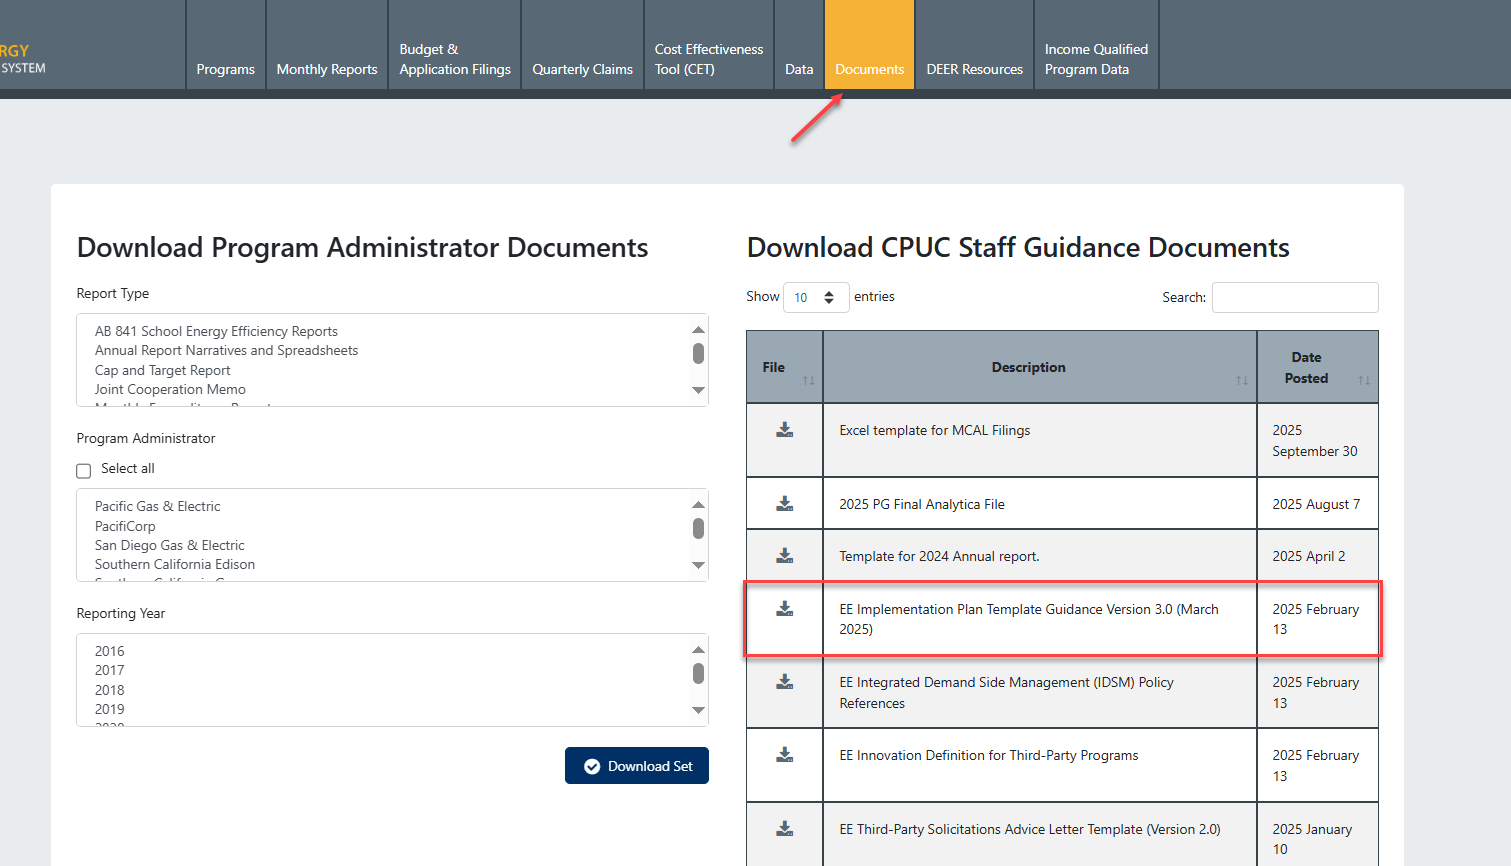Image resolution: width=1511 pixels, height=866 pixels.
Task: Select Pacific Gas & Electric administrator
Action: click(158, 506)
